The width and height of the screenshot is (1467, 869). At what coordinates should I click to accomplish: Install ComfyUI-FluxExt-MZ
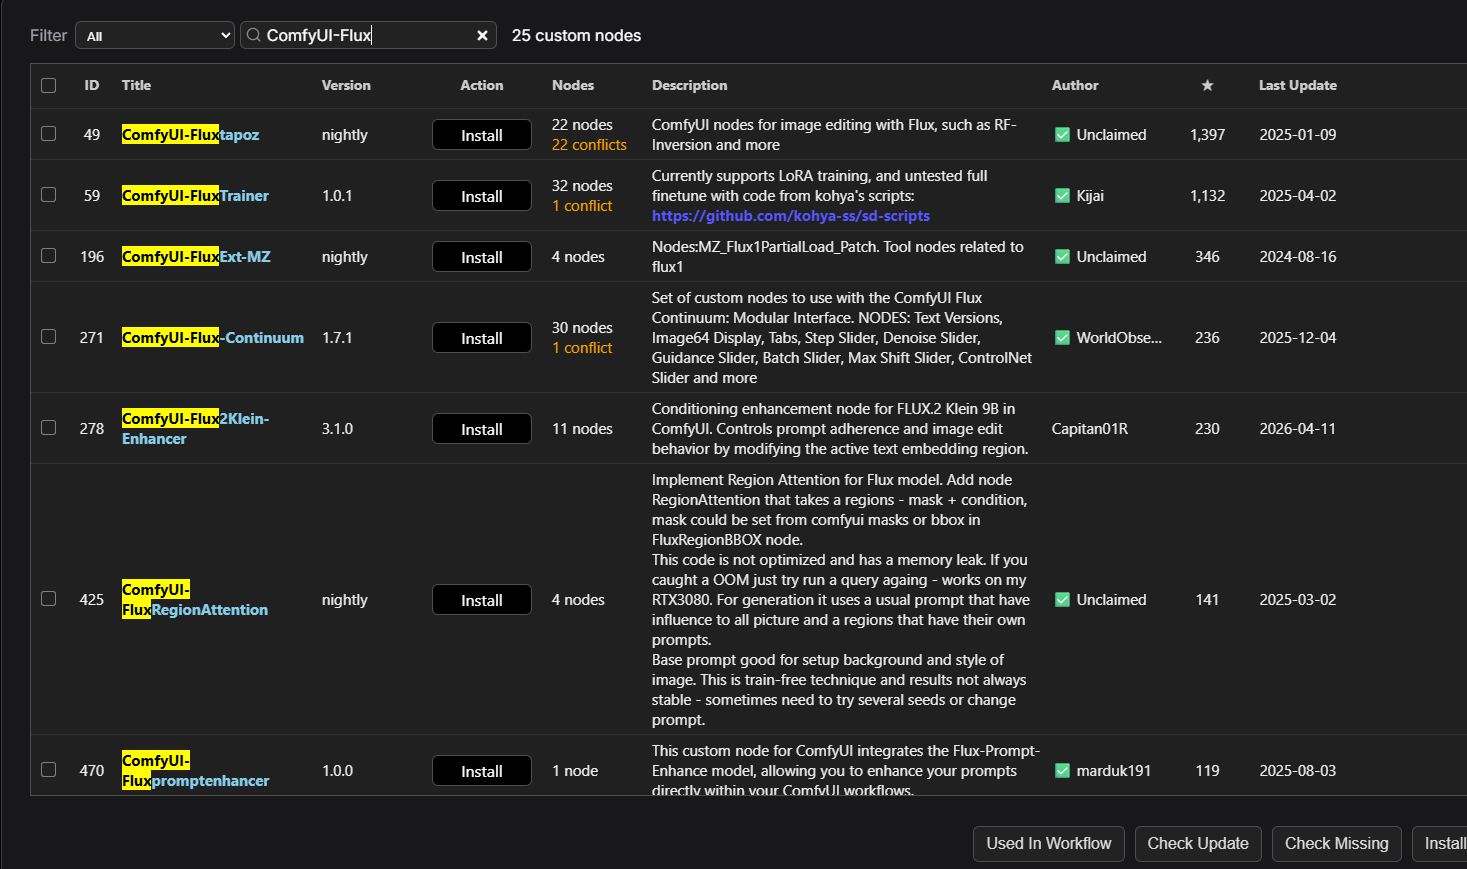[482, 257]
